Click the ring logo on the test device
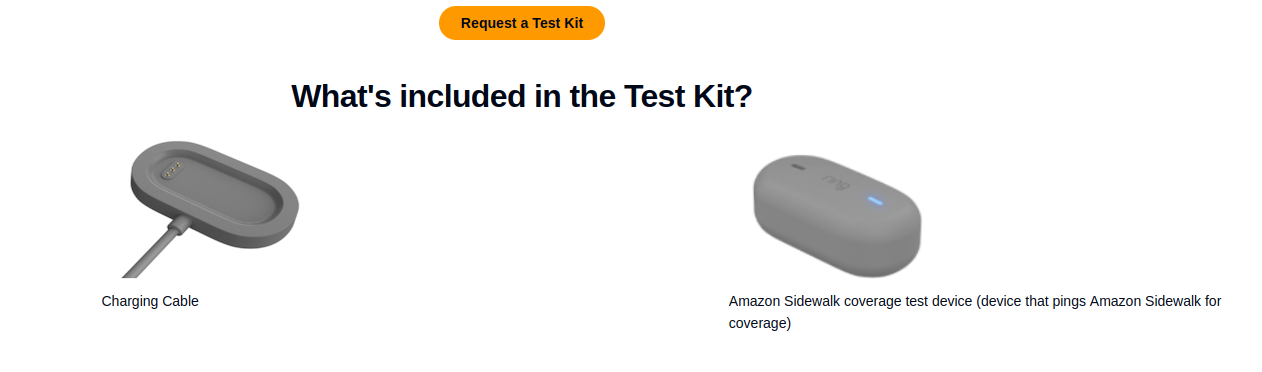The image size is (1262, 372). coord(834,182)
